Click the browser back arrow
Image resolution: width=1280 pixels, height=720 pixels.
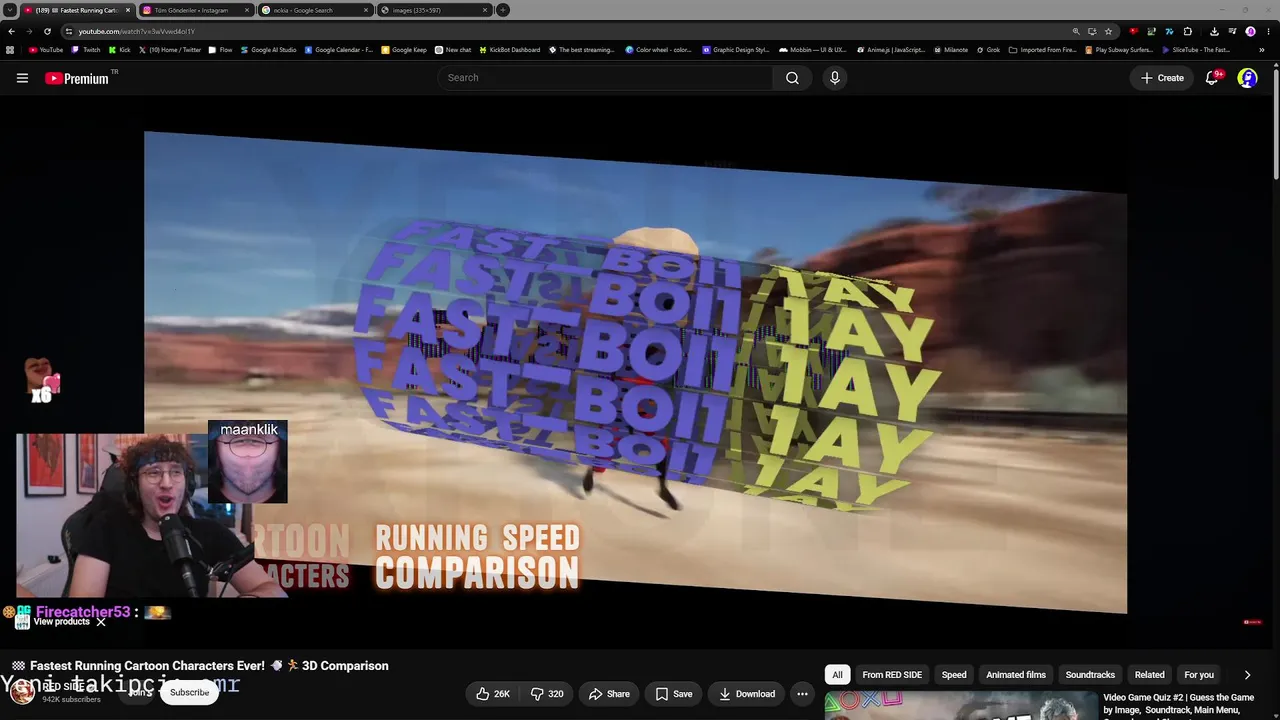11,31
